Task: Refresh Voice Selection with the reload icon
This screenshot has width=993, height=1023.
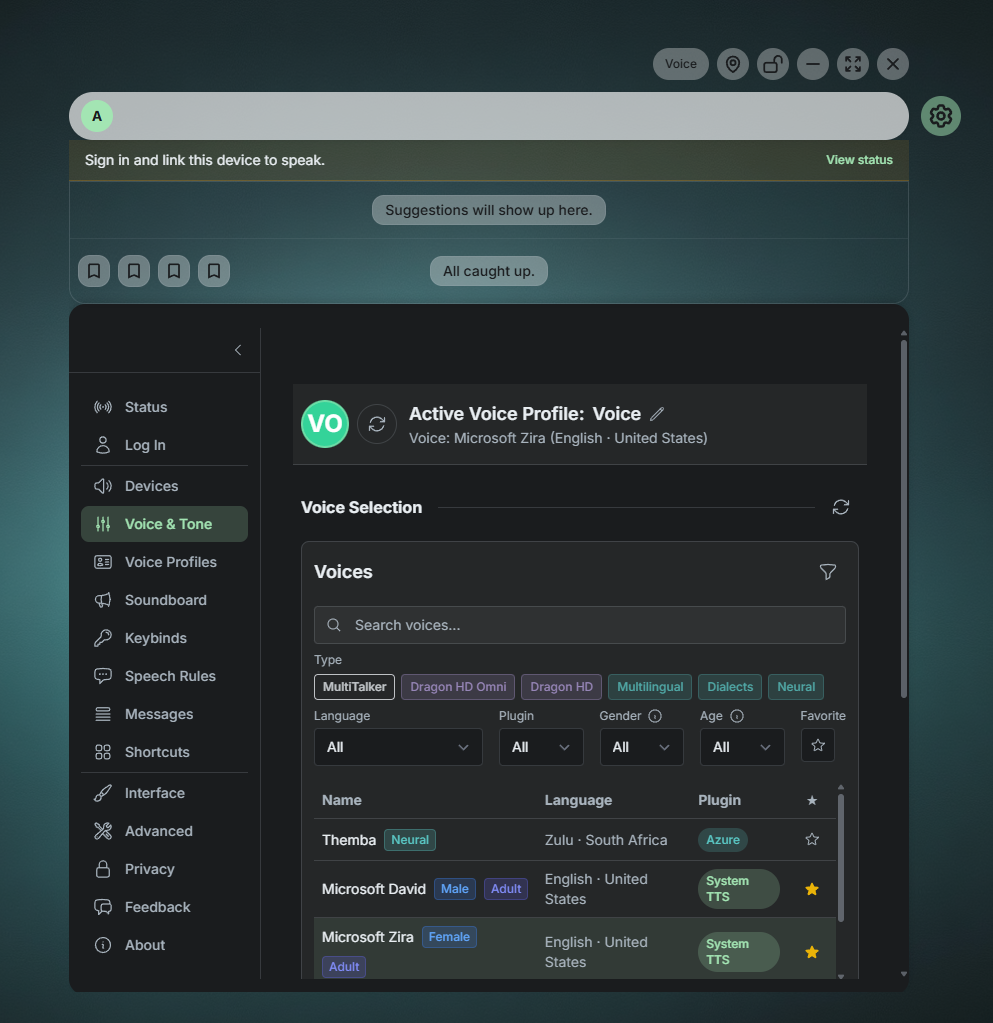Action: click(841, 507)
